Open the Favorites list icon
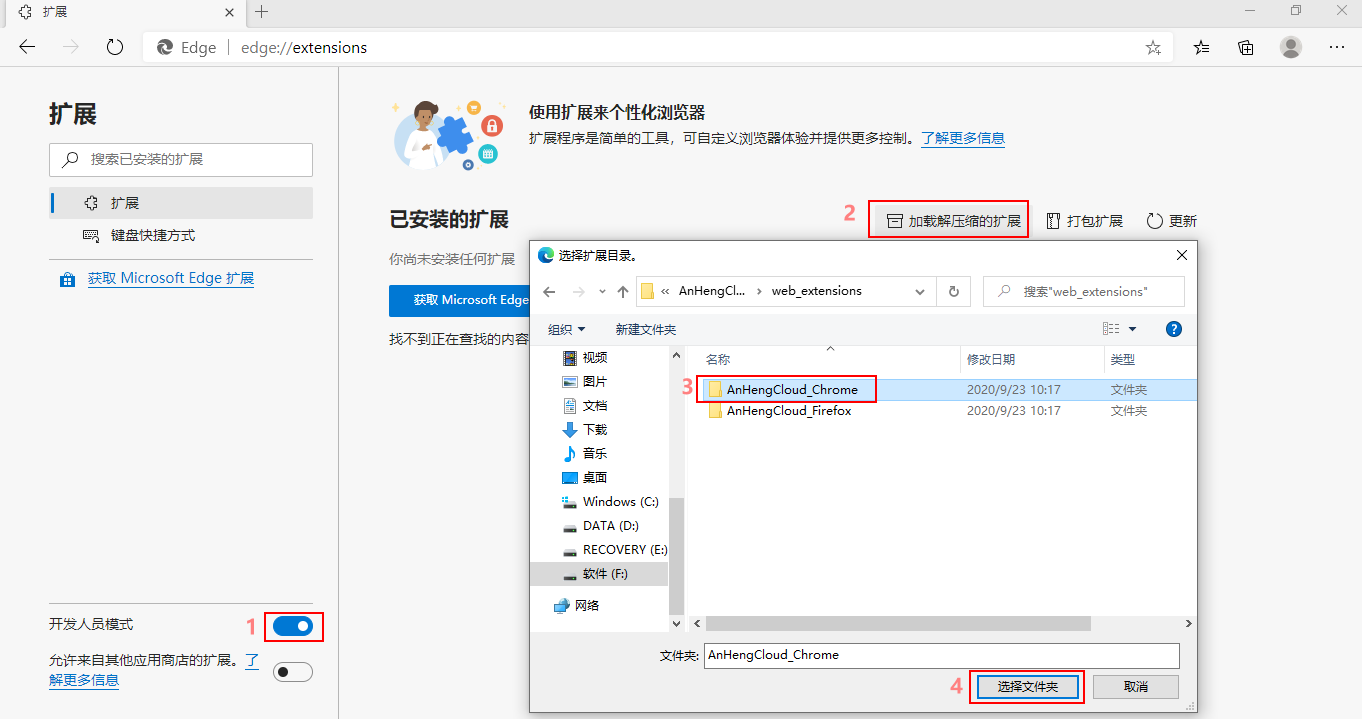 tap(1202, 47)
